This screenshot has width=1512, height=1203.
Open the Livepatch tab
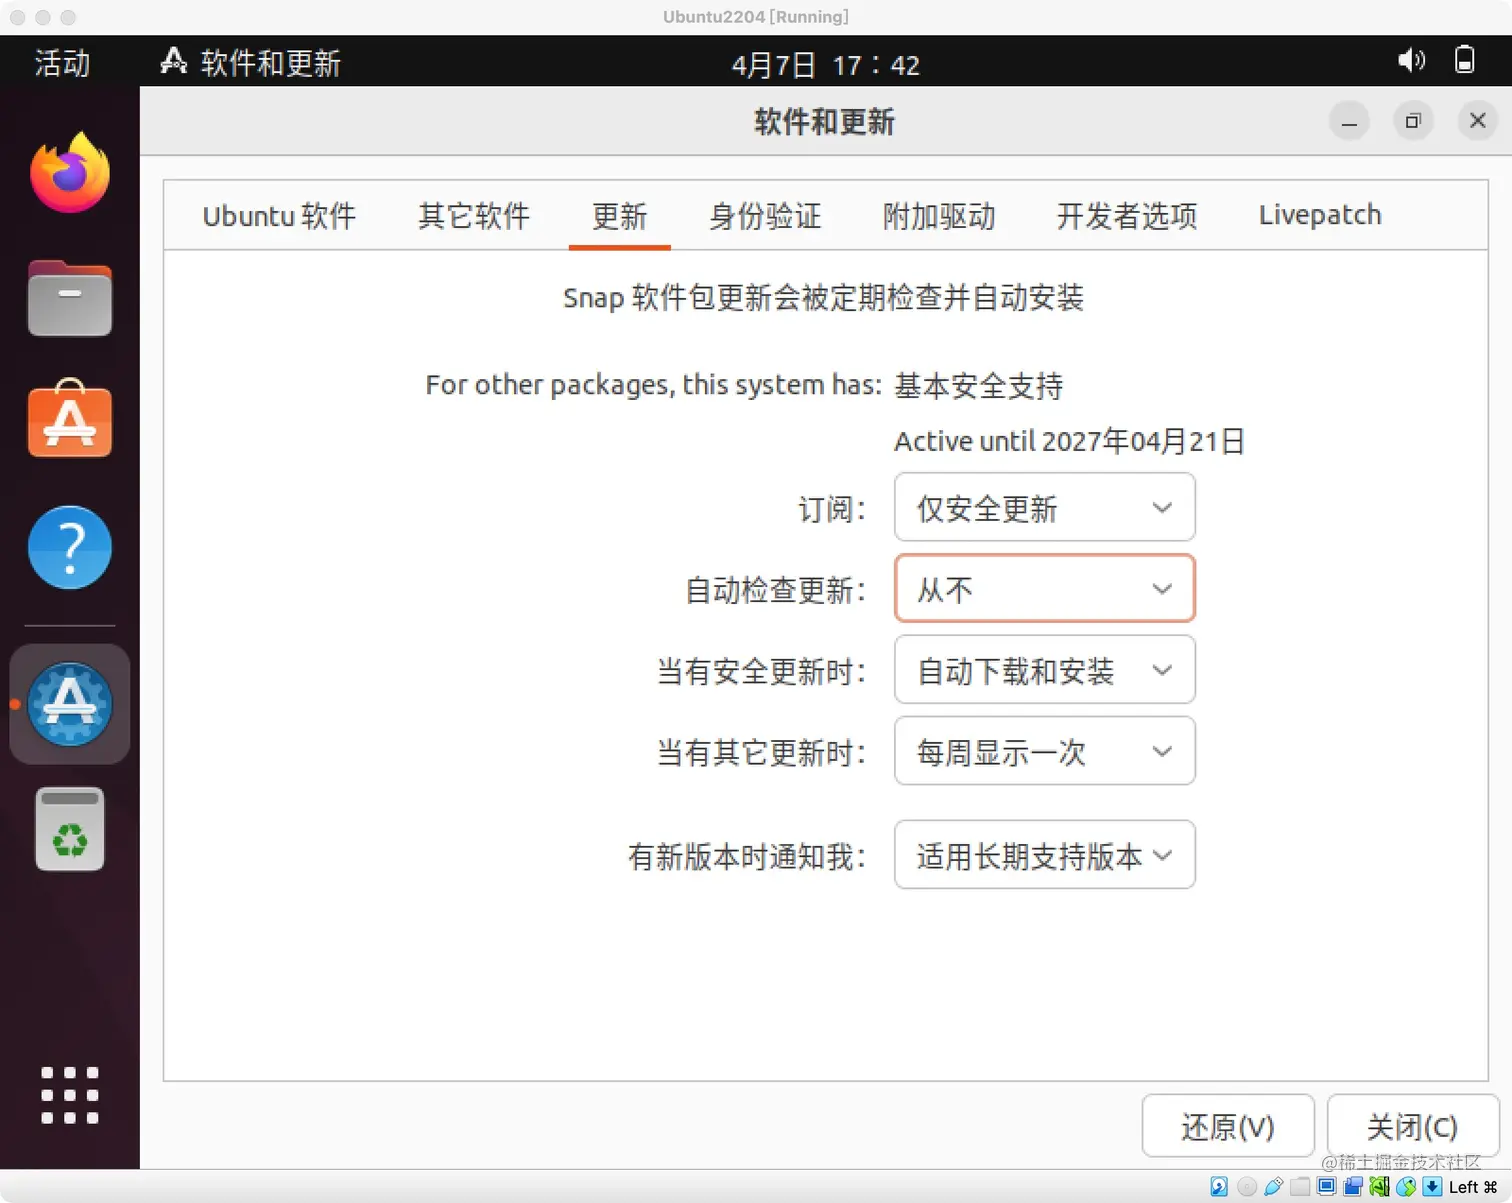tap(1320, 216)
